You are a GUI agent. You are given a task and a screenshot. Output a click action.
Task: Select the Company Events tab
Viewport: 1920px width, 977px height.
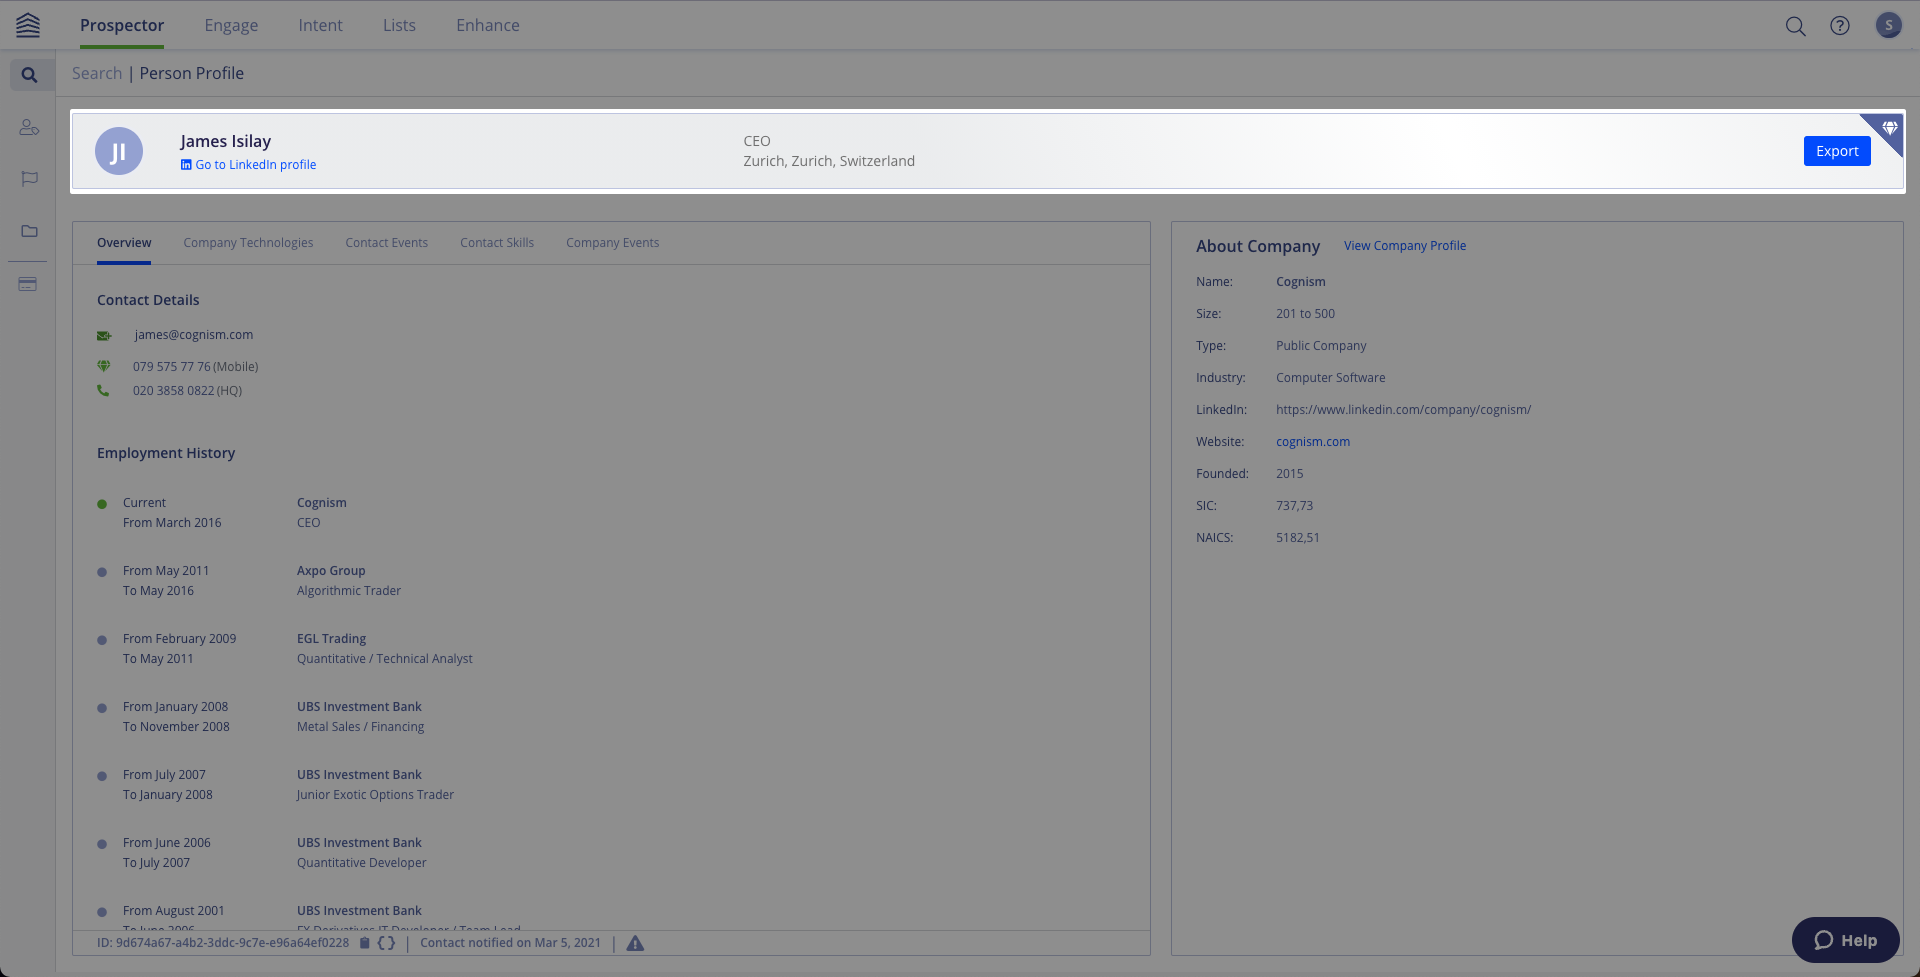[612, 243]
